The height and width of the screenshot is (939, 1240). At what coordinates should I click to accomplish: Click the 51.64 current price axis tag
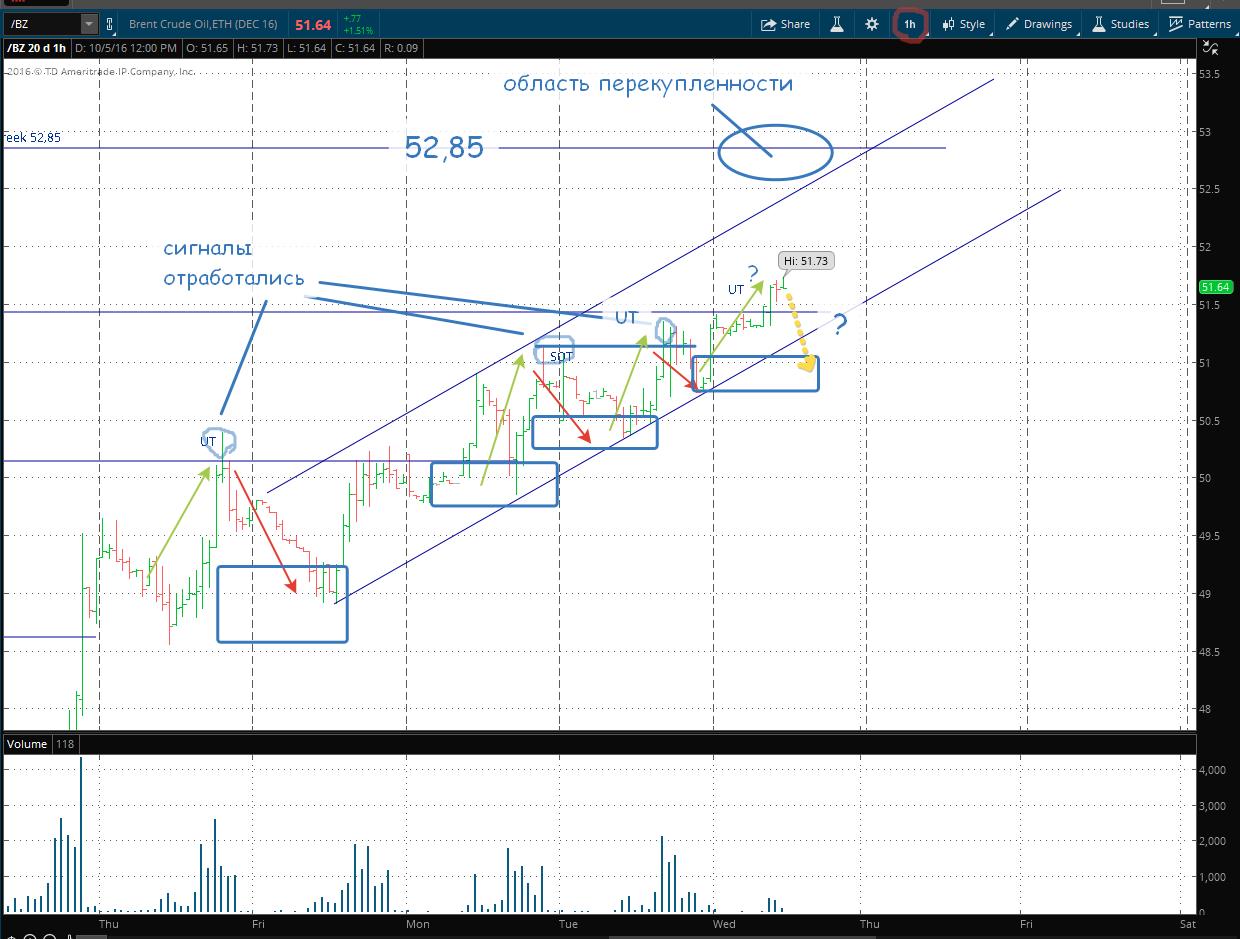(x=1214, y=287)
